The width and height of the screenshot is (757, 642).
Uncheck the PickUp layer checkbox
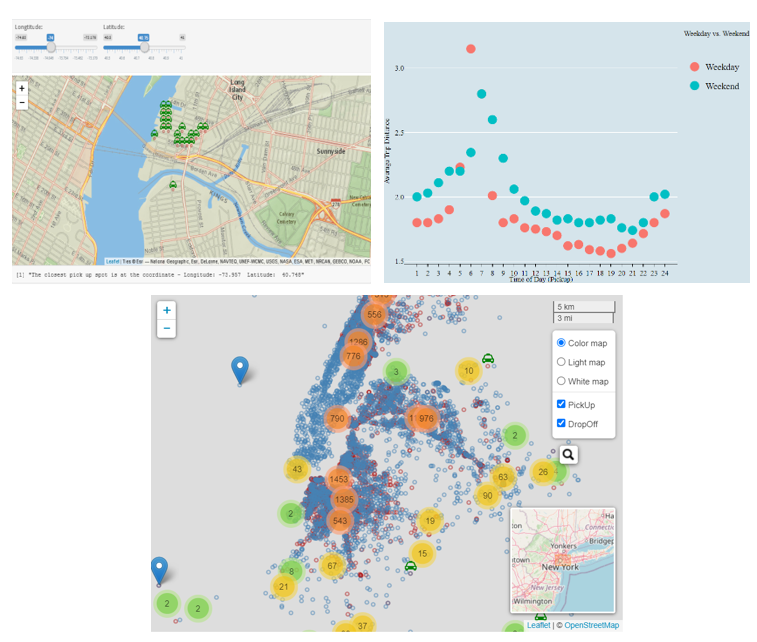[x=561, y=404]
